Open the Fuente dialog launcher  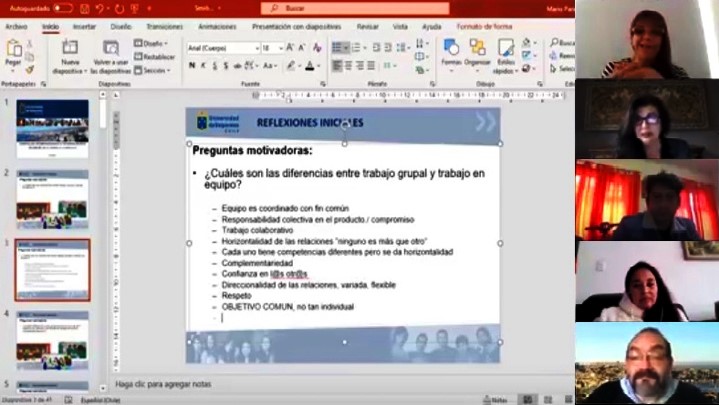pos(323,84)
